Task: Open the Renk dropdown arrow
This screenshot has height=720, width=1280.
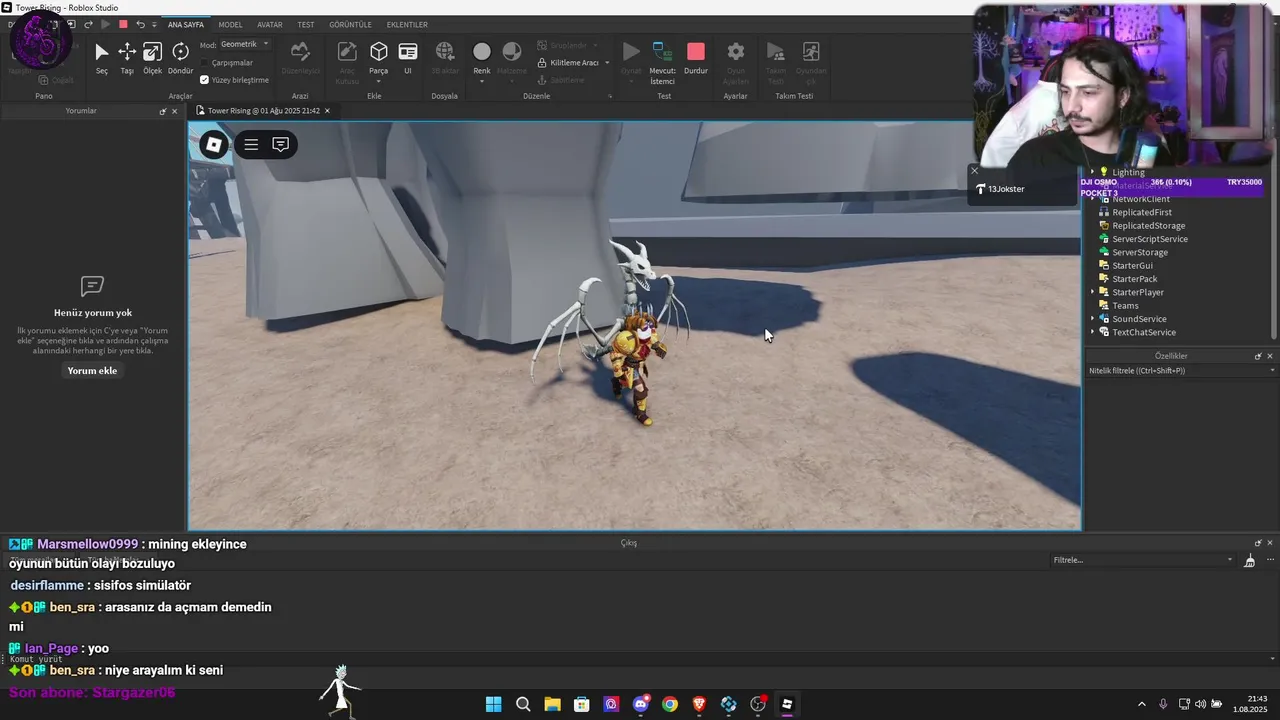Action: [482, 81]
